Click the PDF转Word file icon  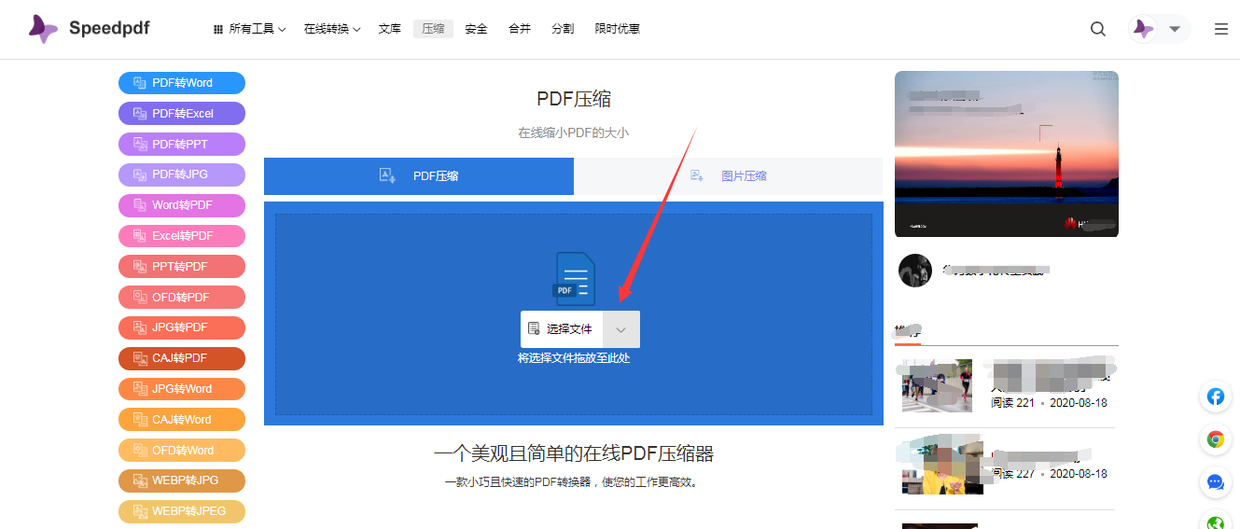click(140, 83)
